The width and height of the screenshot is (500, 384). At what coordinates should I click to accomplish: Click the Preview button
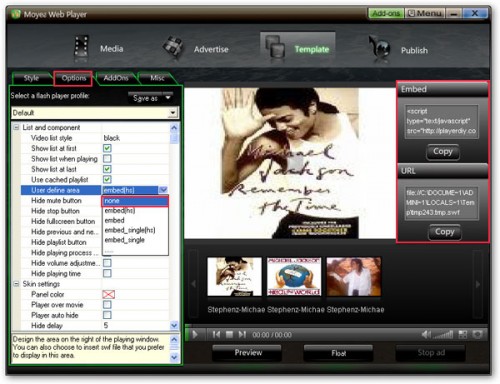click(x=248, y=353)
